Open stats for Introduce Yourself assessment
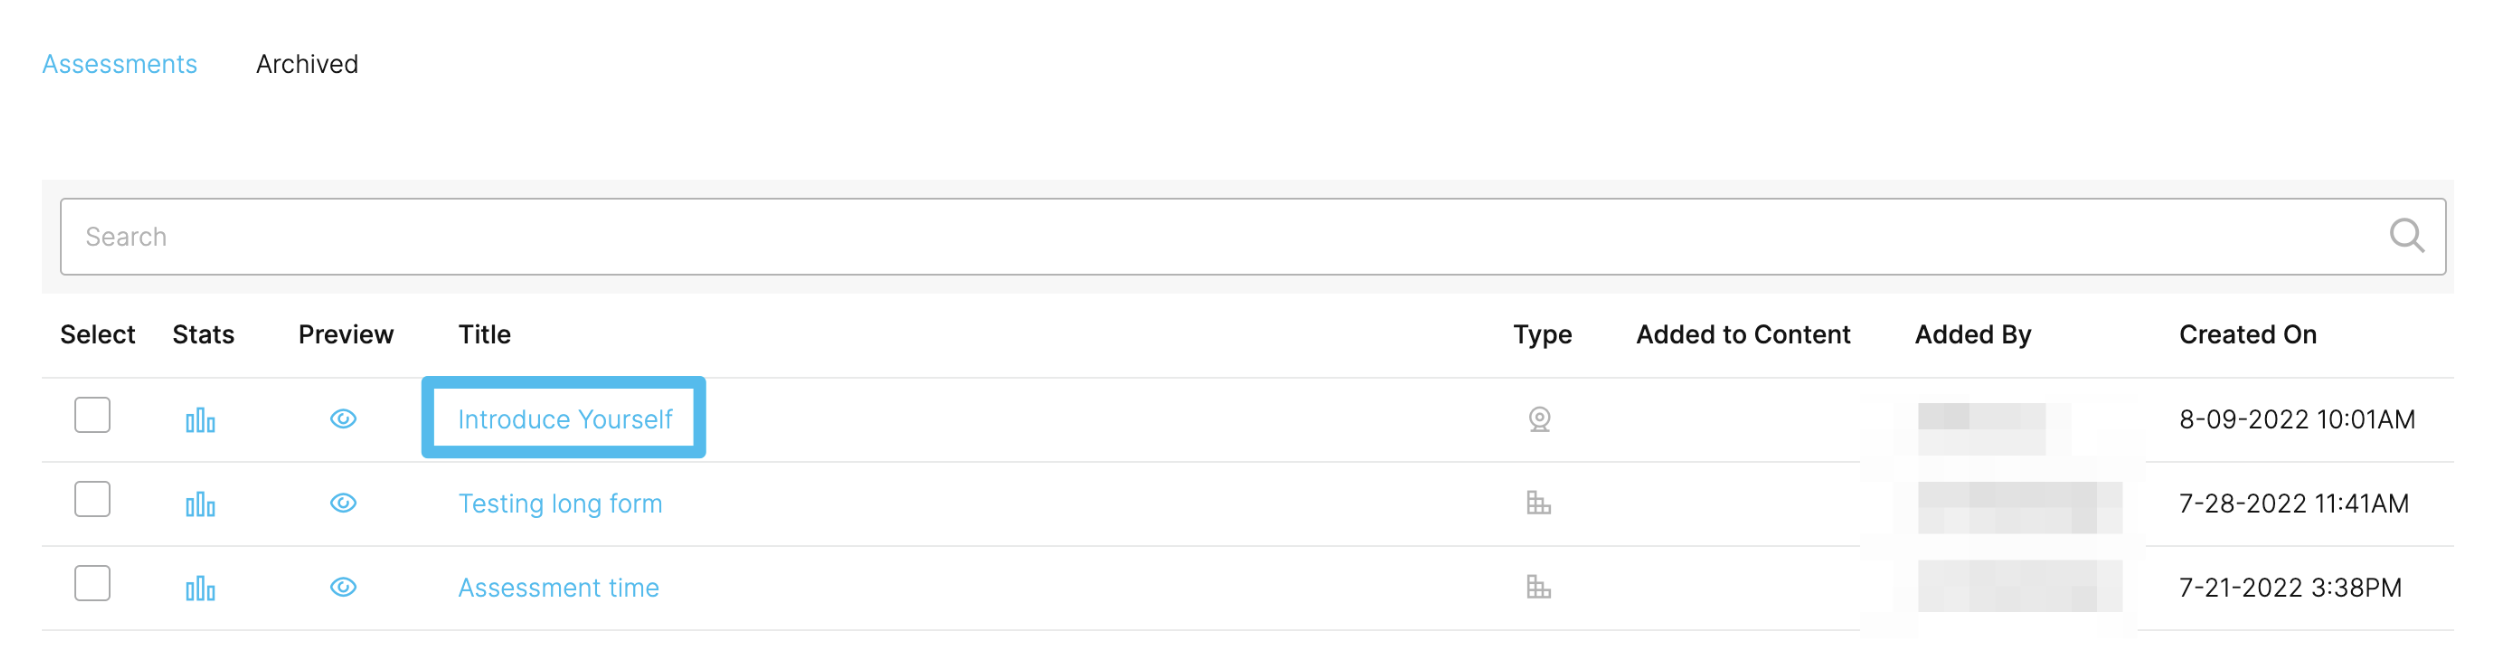This screenshot has height=666, width=2514. pyautogui.click(x=200, y=421)
